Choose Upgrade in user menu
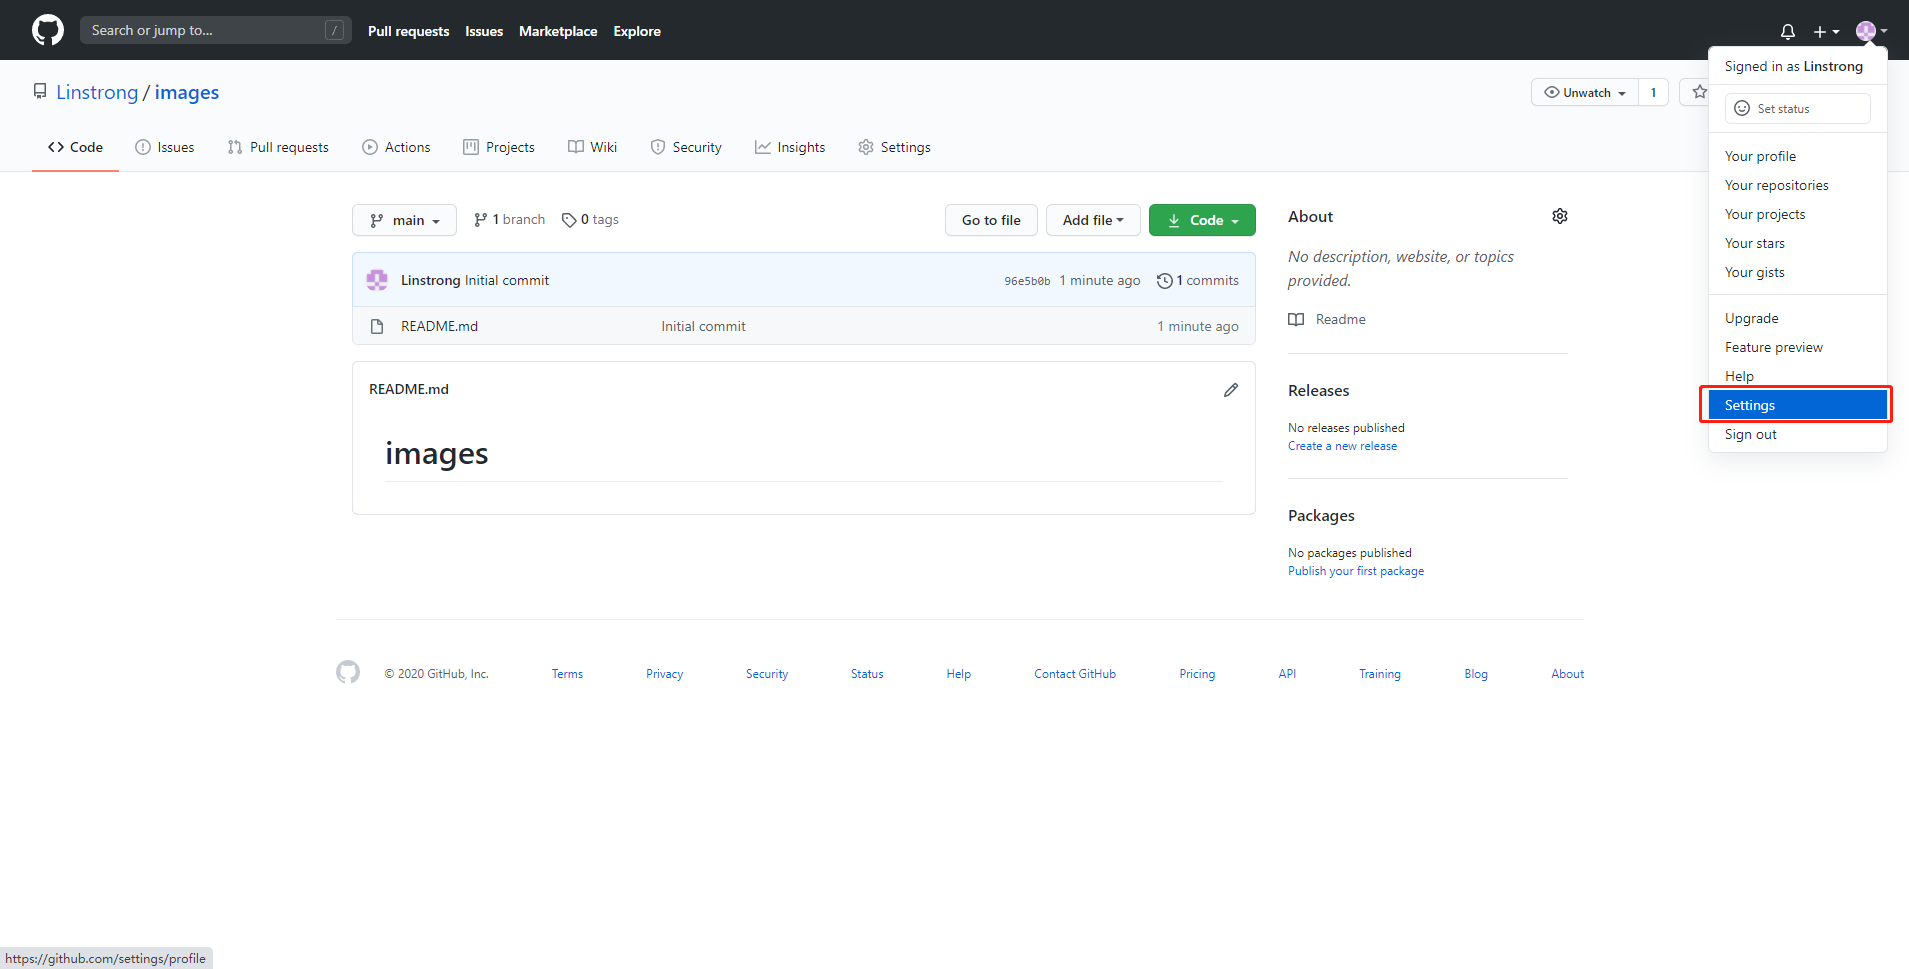Viewport: 1909px width, 969px height. (1798, 318)
